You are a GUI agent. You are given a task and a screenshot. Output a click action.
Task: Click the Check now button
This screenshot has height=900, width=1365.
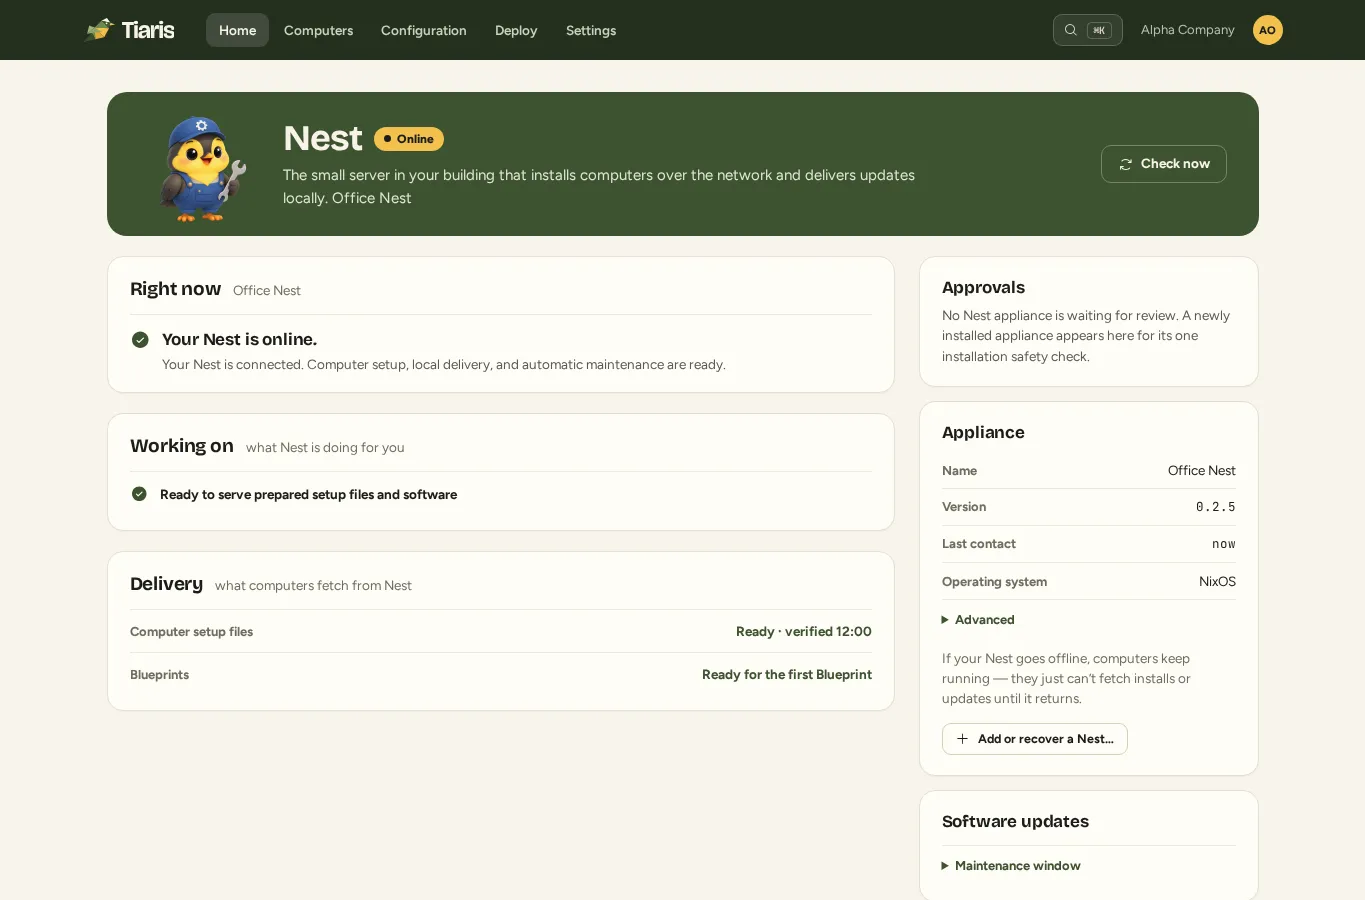1164,164
